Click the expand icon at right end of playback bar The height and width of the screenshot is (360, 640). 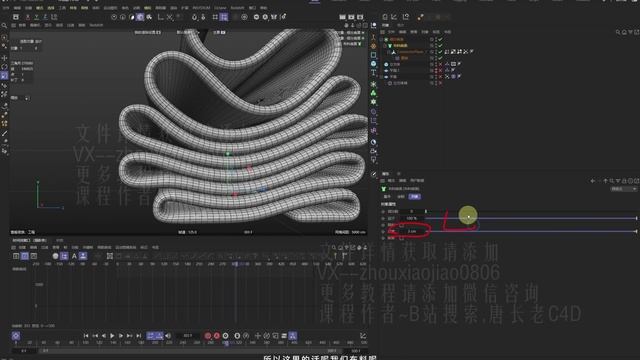pyautogui.click(x=363, y=336)
